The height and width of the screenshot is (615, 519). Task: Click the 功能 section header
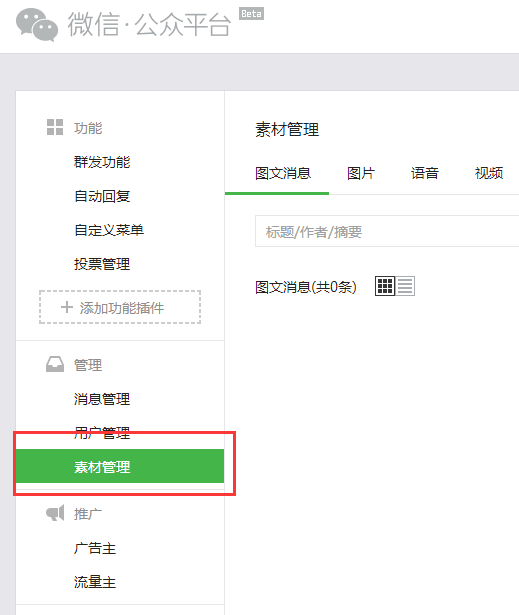[x=88, y=128]
